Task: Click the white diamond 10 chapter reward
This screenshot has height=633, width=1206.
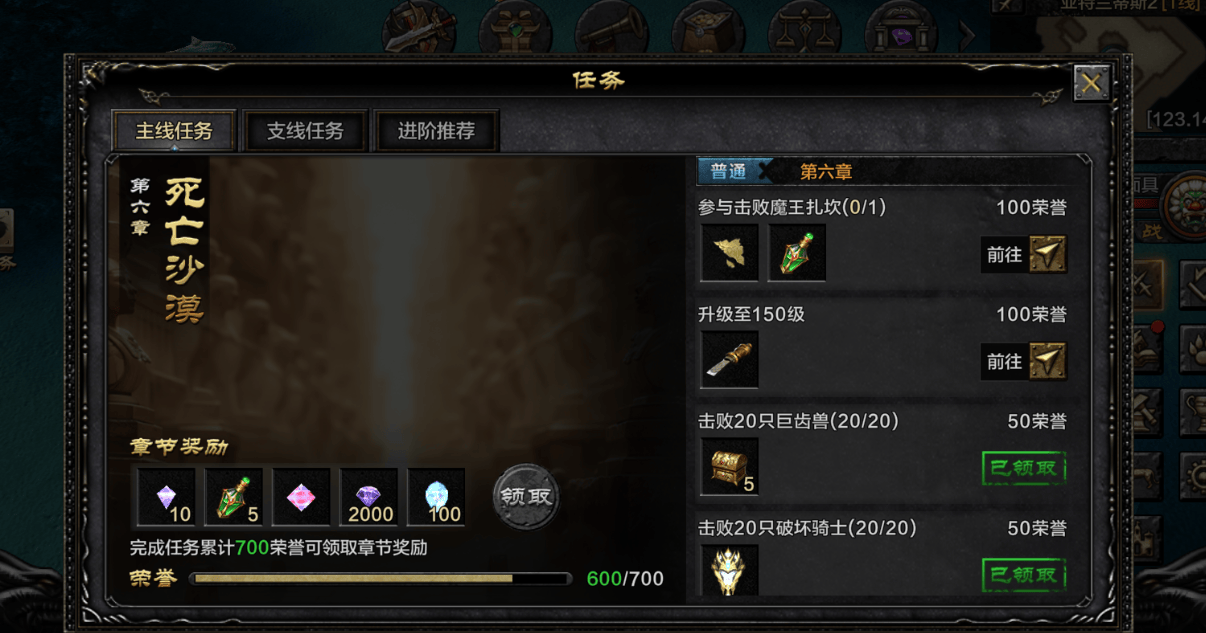Action: coord(166,497)
